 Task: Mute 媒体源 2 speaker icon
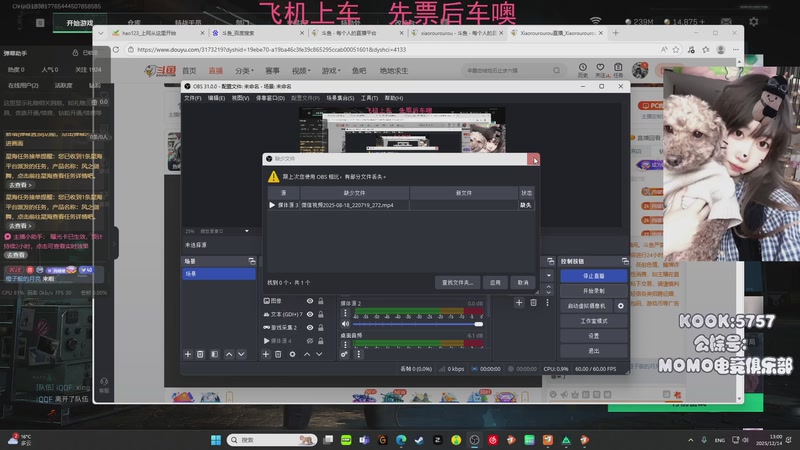point(345,324)
